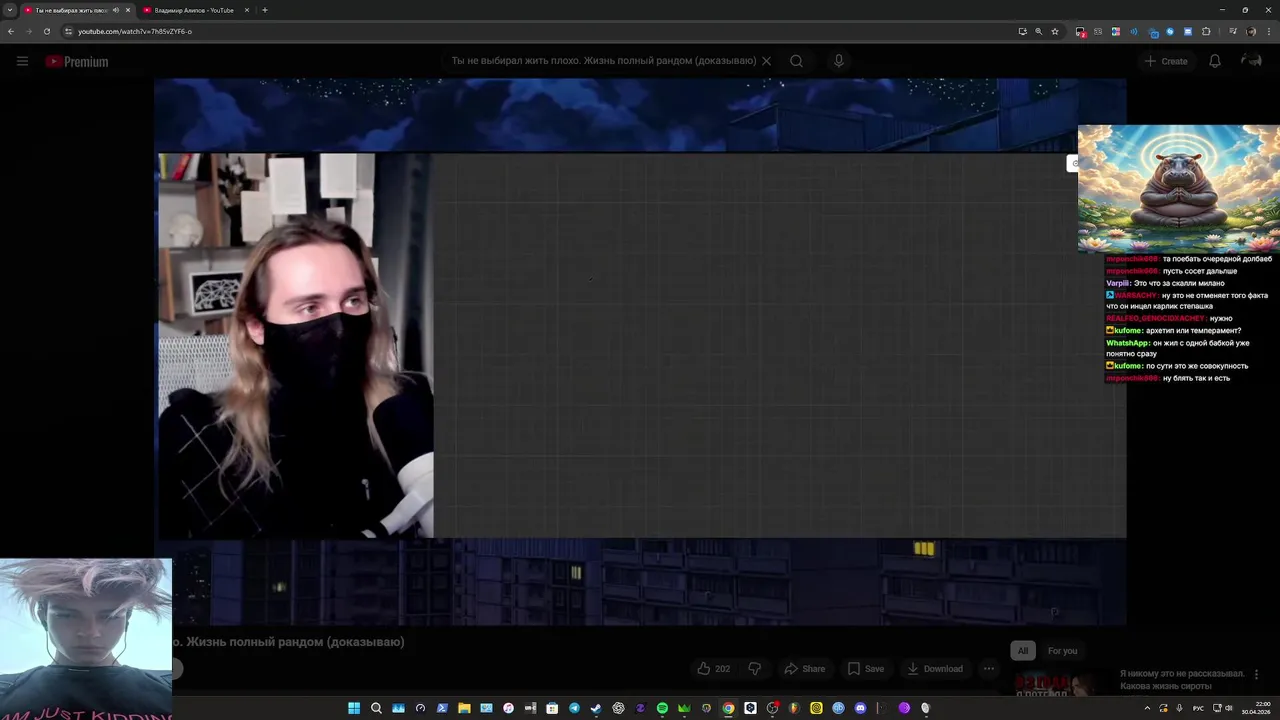Switch to Chrome in the taskbar
This screenshot has height=720, width=1280.
click(x=728, y=708)
